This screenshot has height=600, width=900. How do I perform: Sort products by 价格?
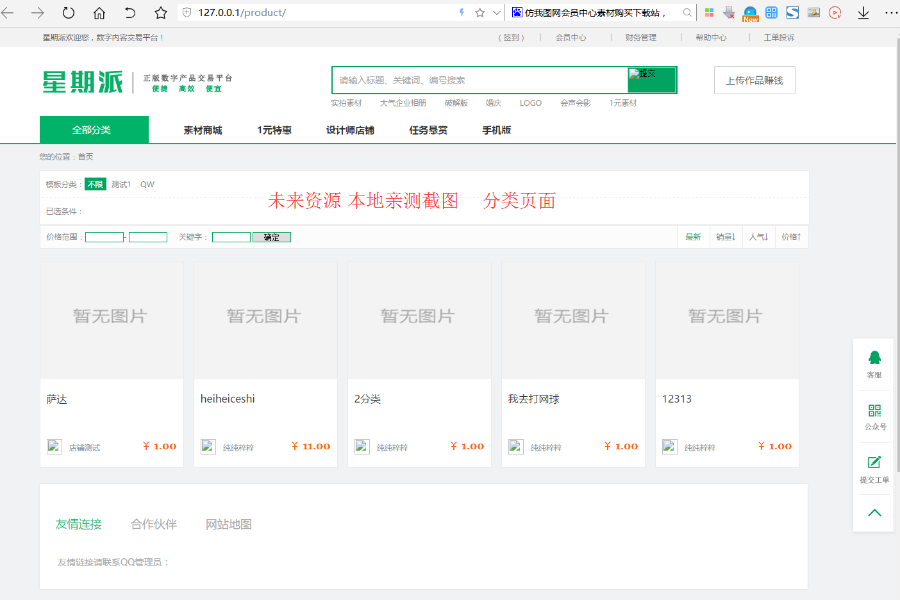[791, 237]
